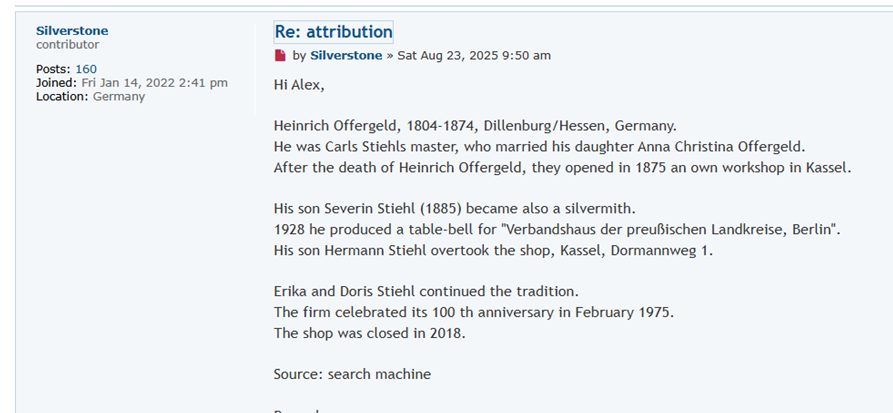Screen dimensions: 893x413
Task: Click "The shop was closed in 2018."
Action: tap(370, 333)
